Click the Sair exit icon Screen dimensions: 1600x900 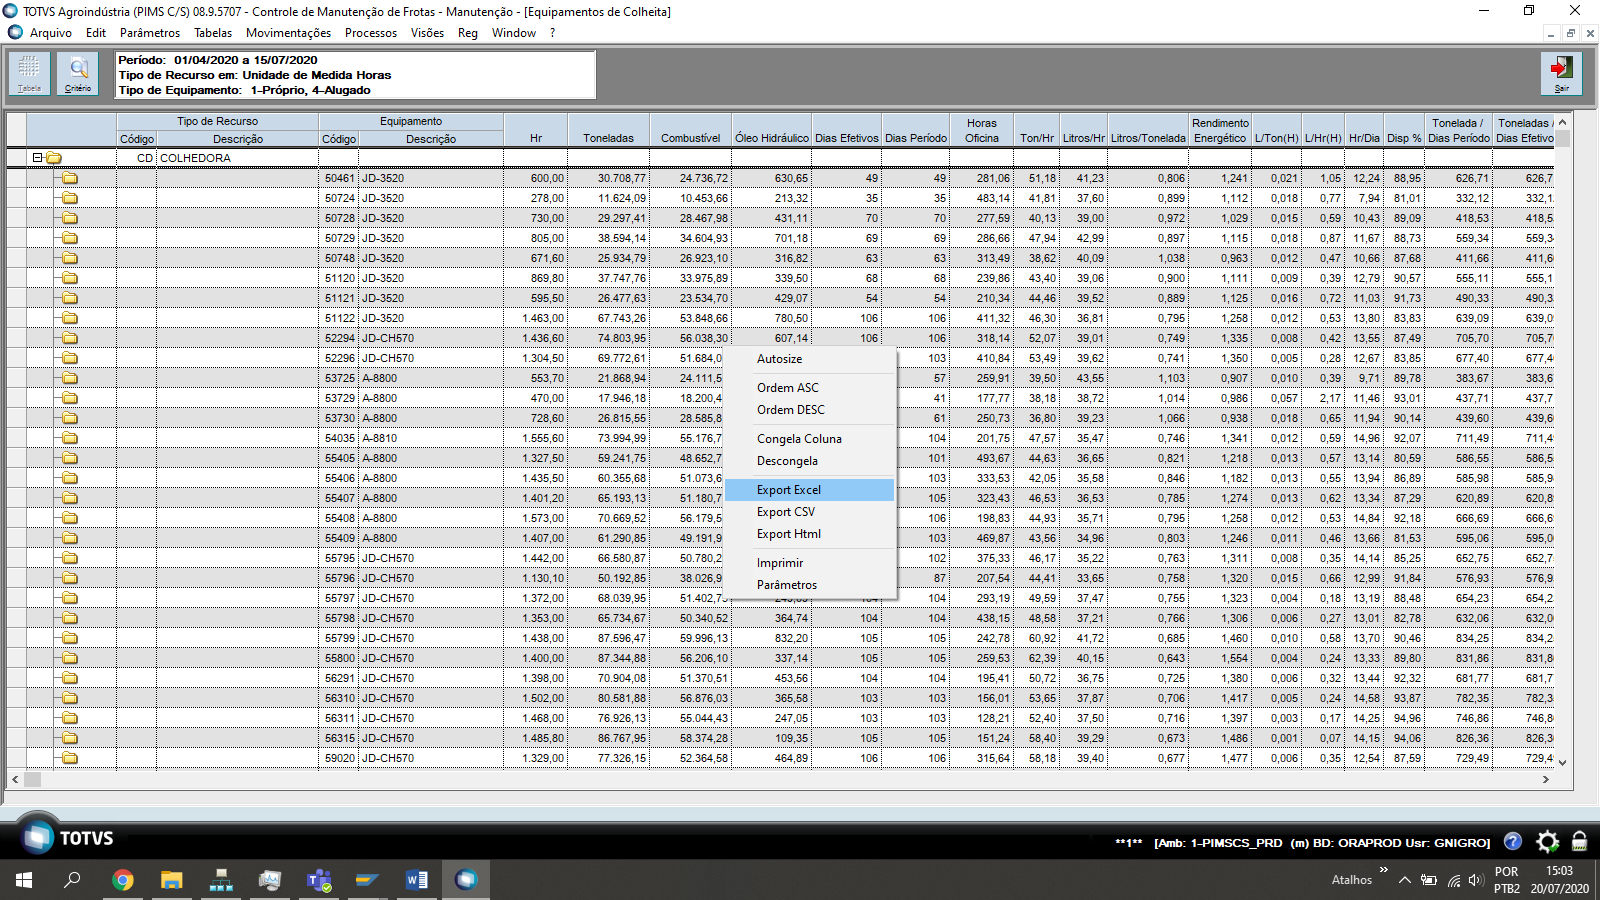(1561, 74)
